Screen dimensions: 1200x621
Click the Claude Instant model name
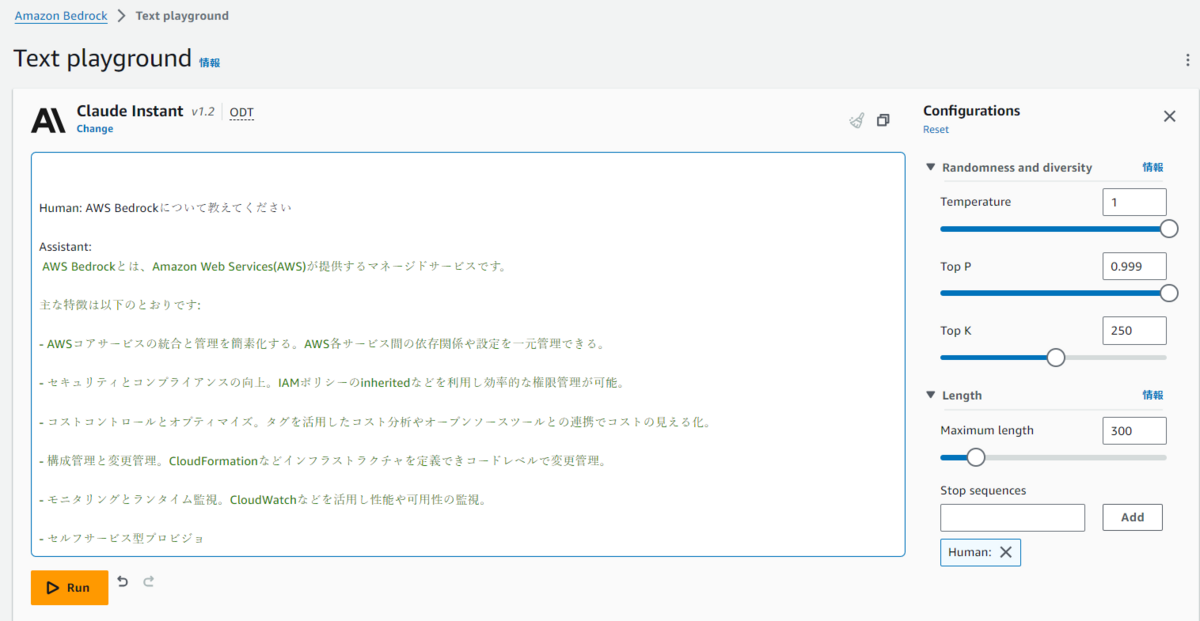tap(130, 111)
